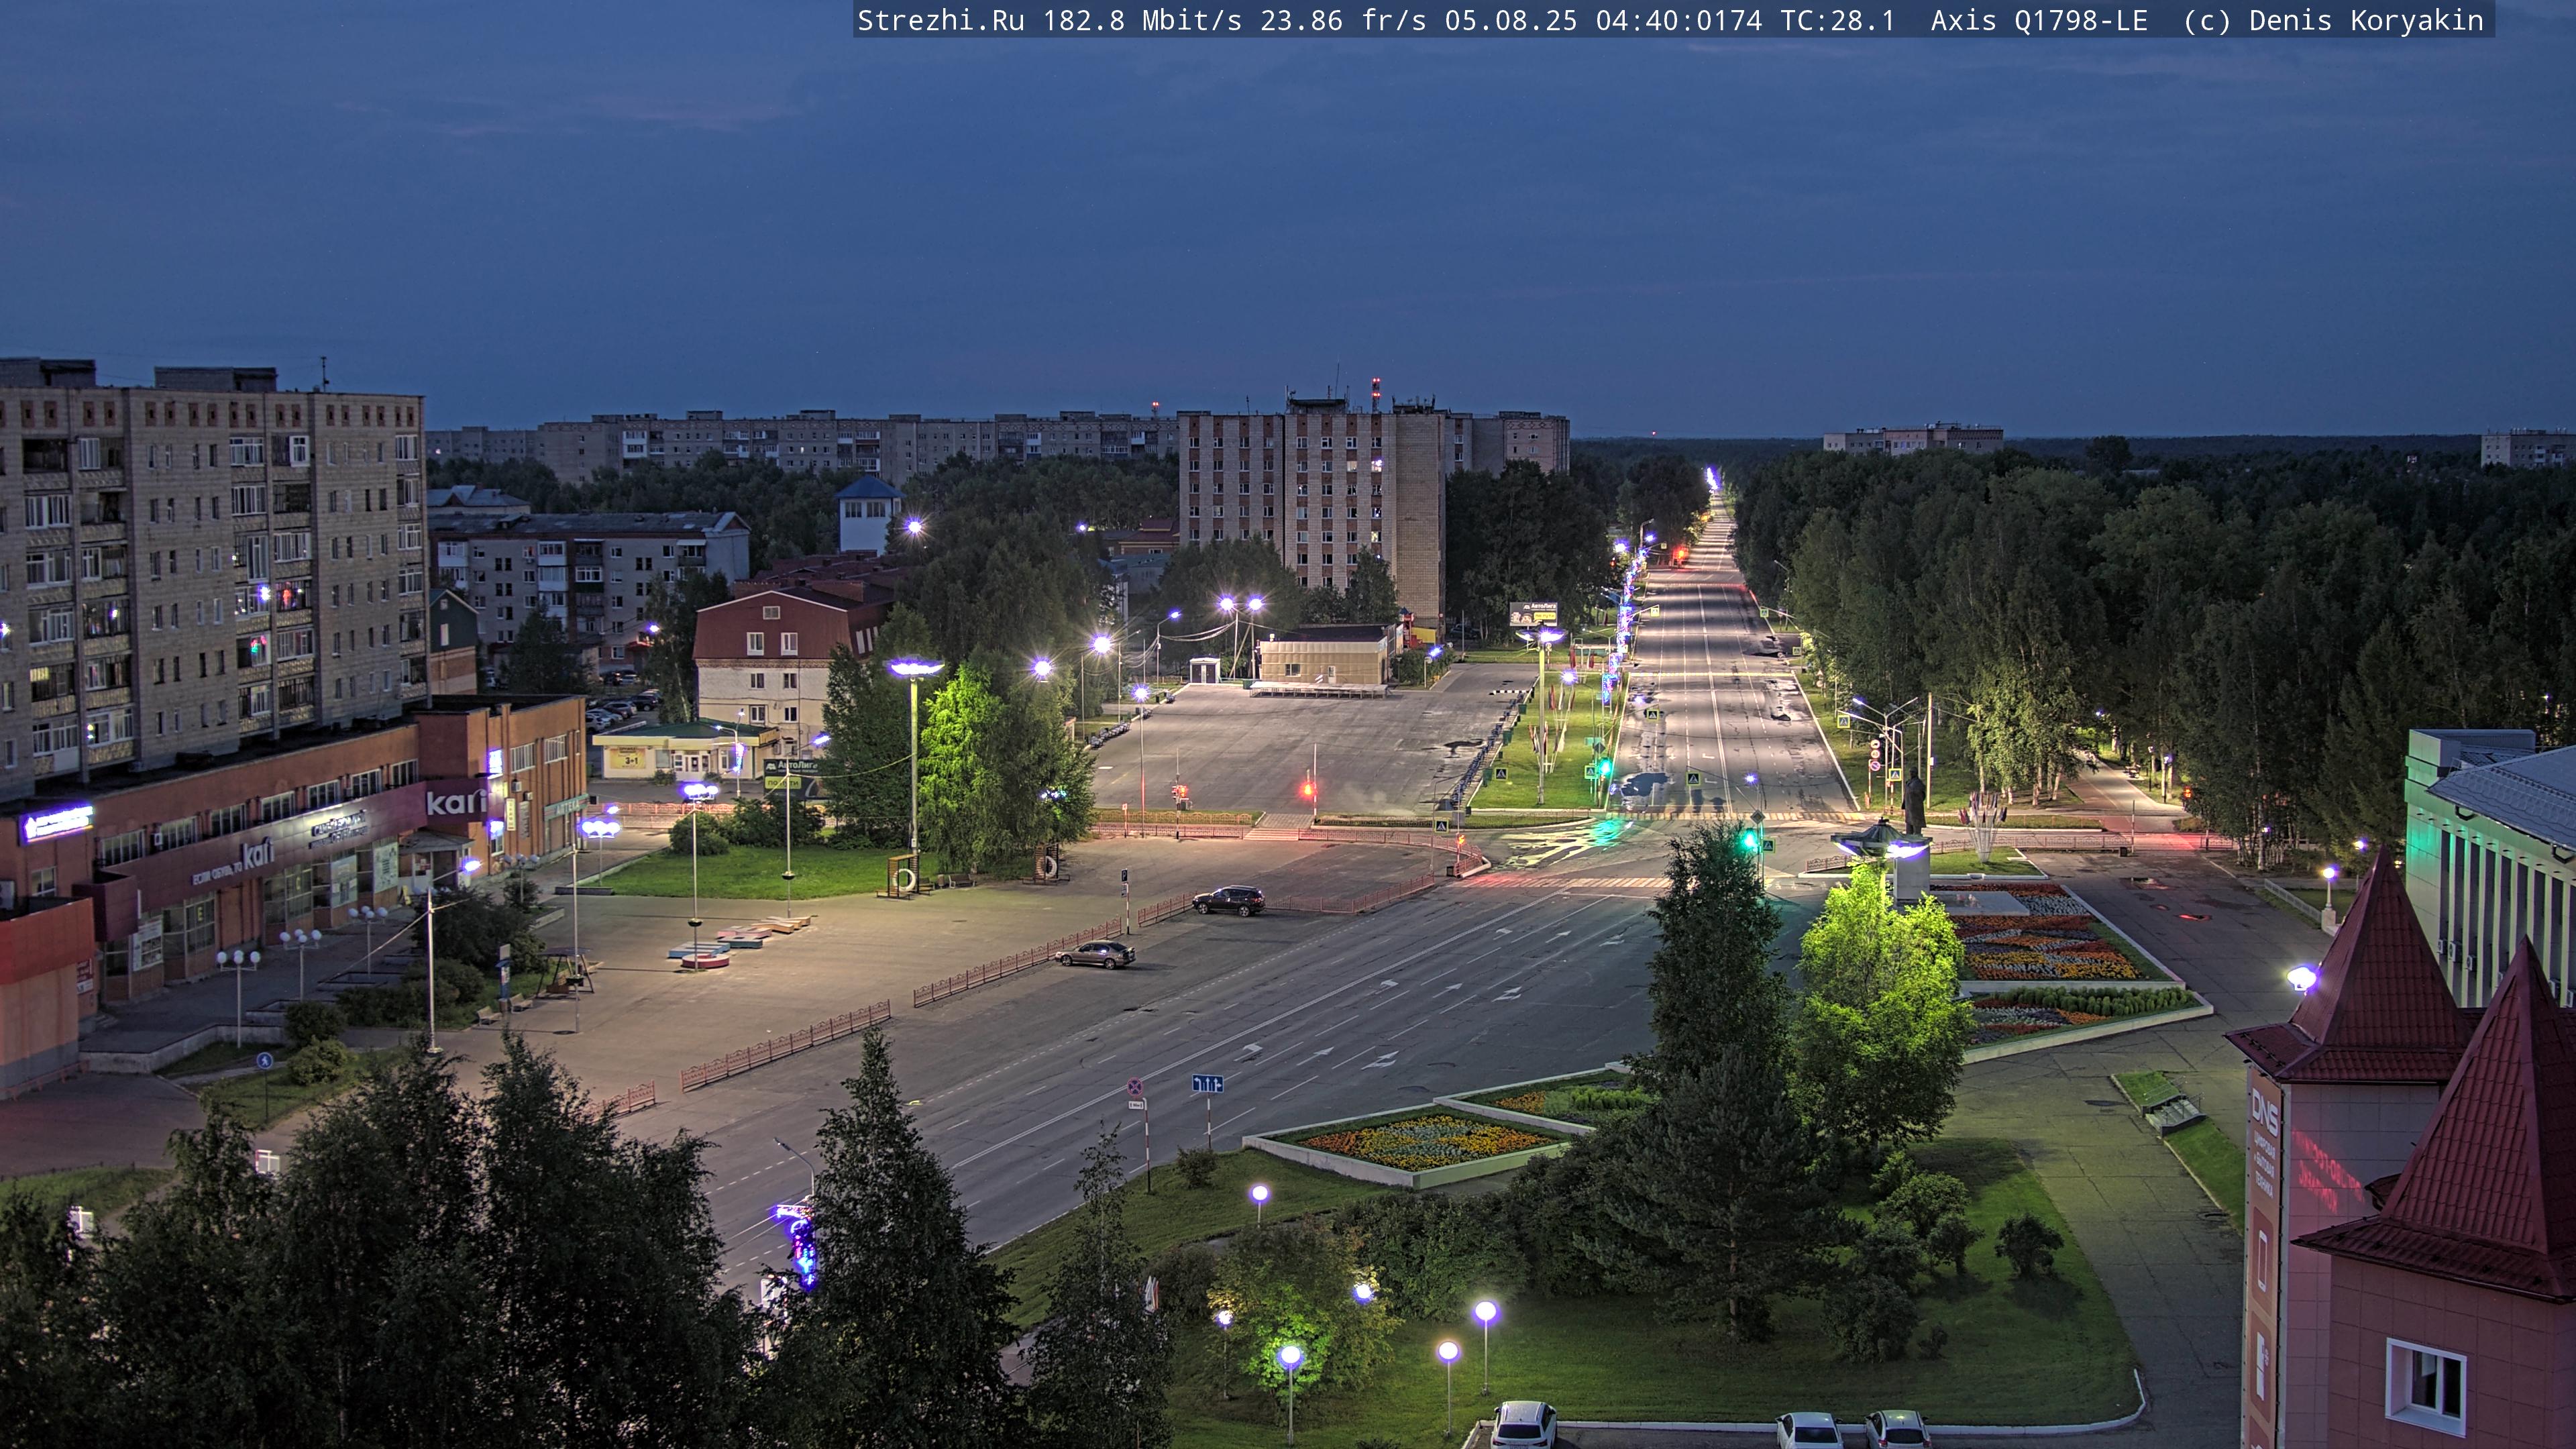Select the 182.8 Mbit/s bitrate value
This screenshot has width=2576, height=1449.
pyautogui.click(x=1142, y=21)
